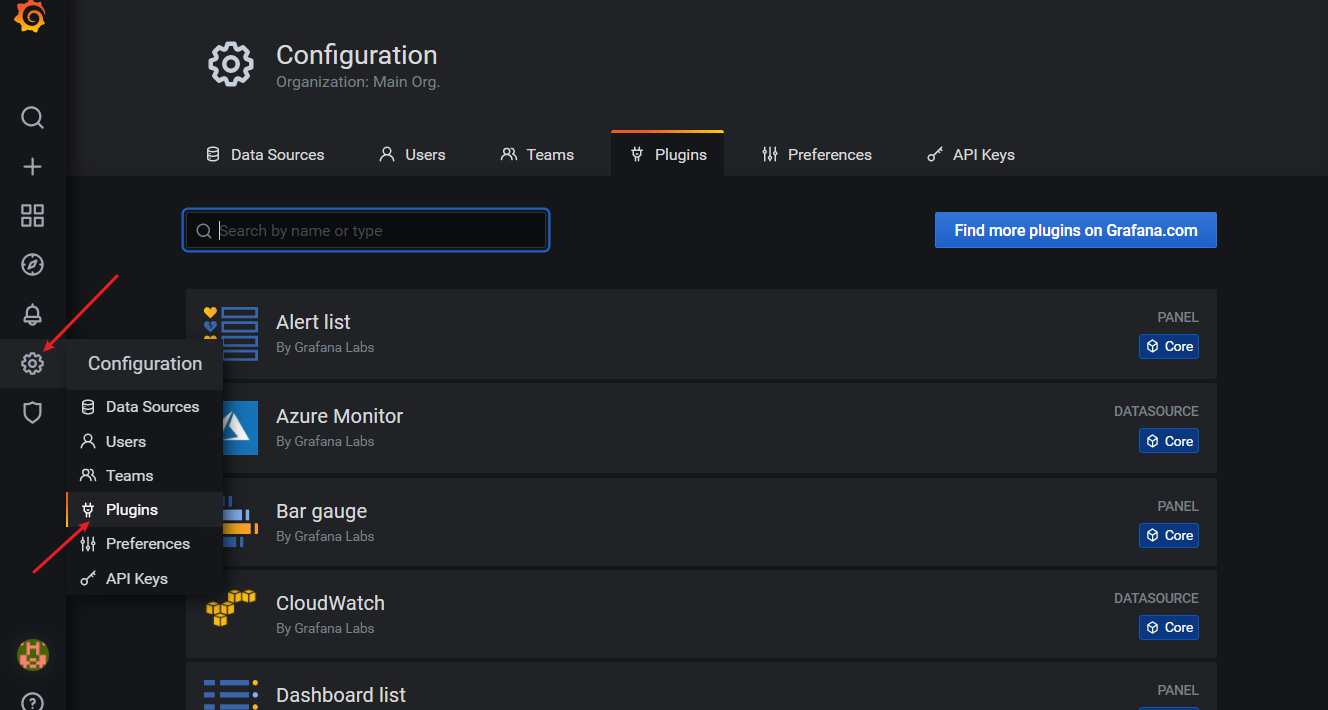
Task: Switch to the Teams tab
Action: coord(537,155)
